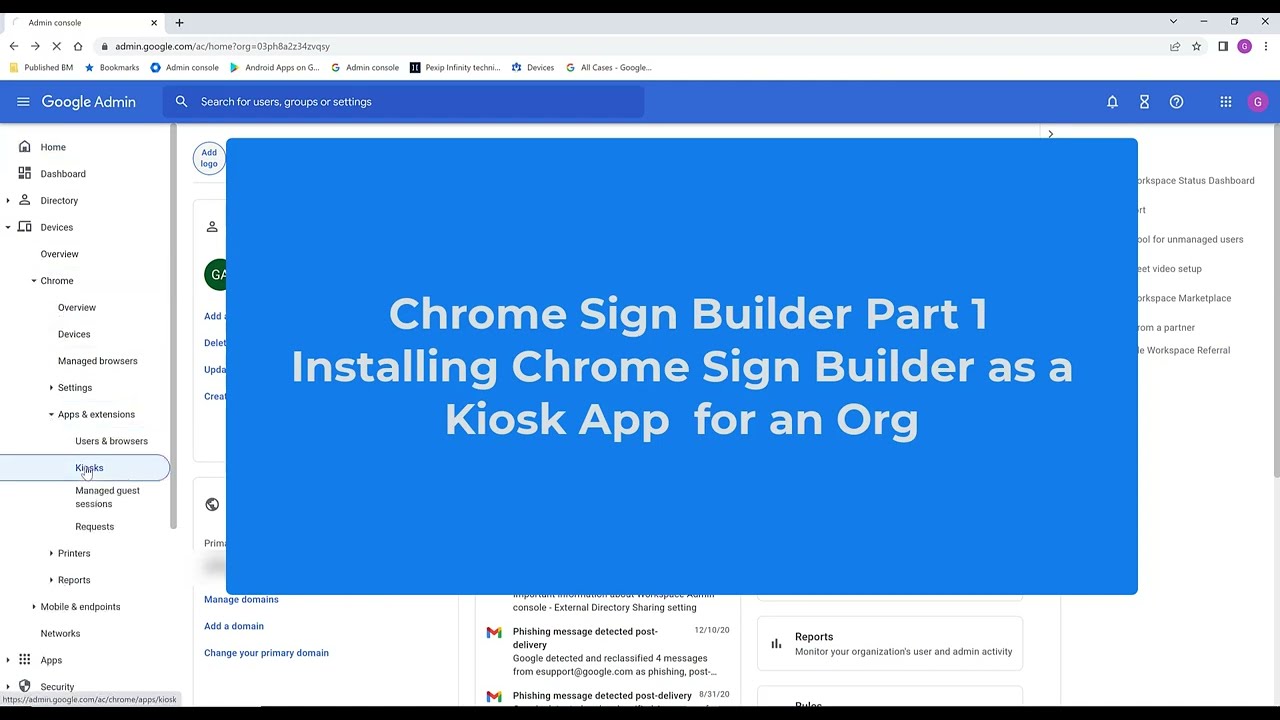
Task: Click the Add a domain link
Action: (x=234, y=626)
